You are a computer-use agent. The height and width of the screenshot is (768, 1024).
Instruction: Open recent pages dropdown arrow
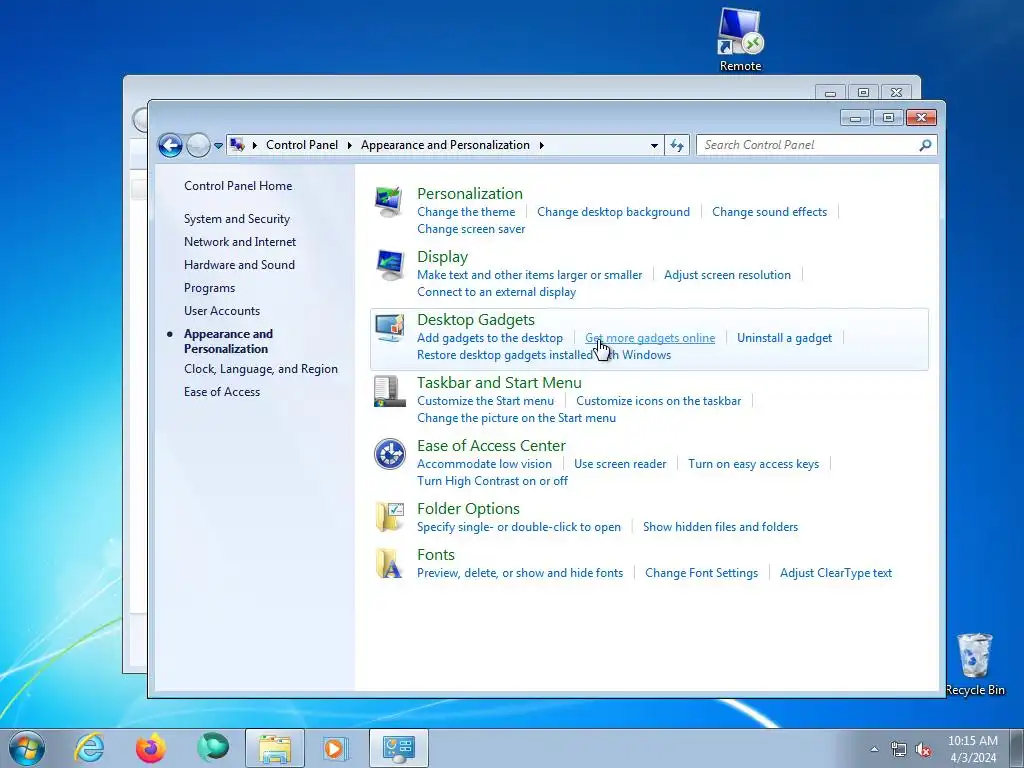point(218,146)
